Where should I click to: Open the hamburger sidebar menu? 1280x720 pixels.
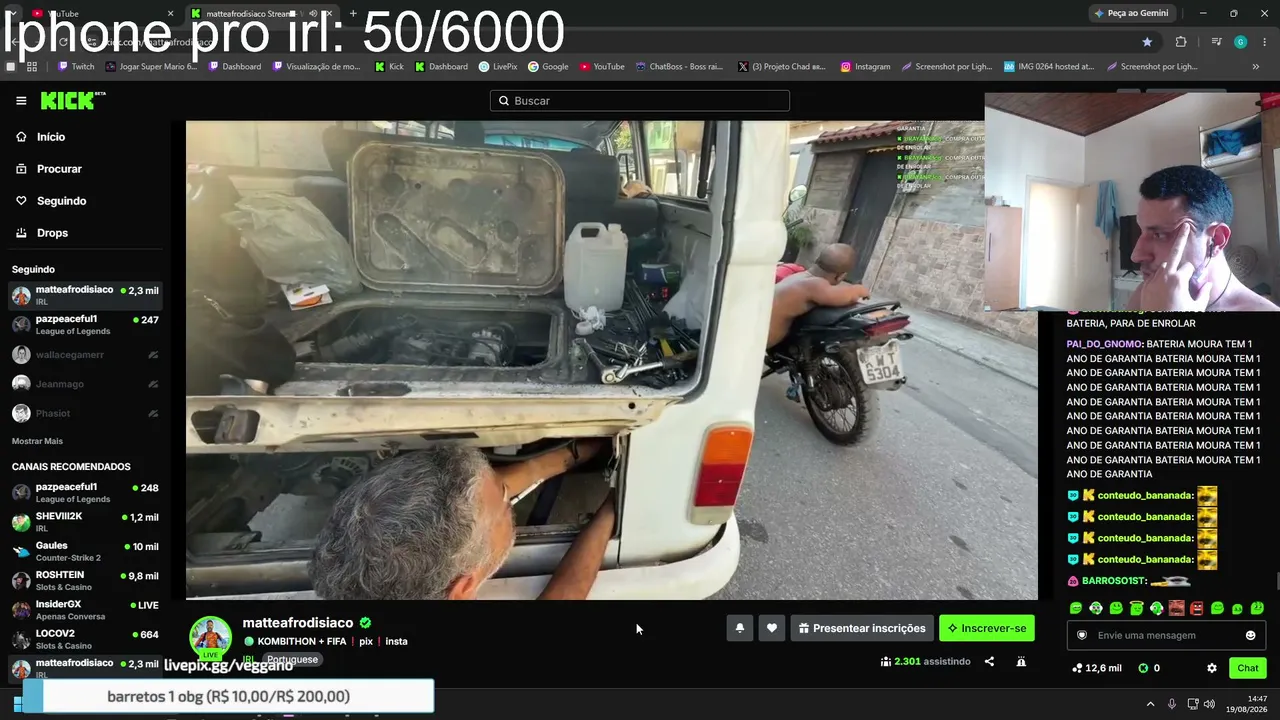(x=21, y=101)
